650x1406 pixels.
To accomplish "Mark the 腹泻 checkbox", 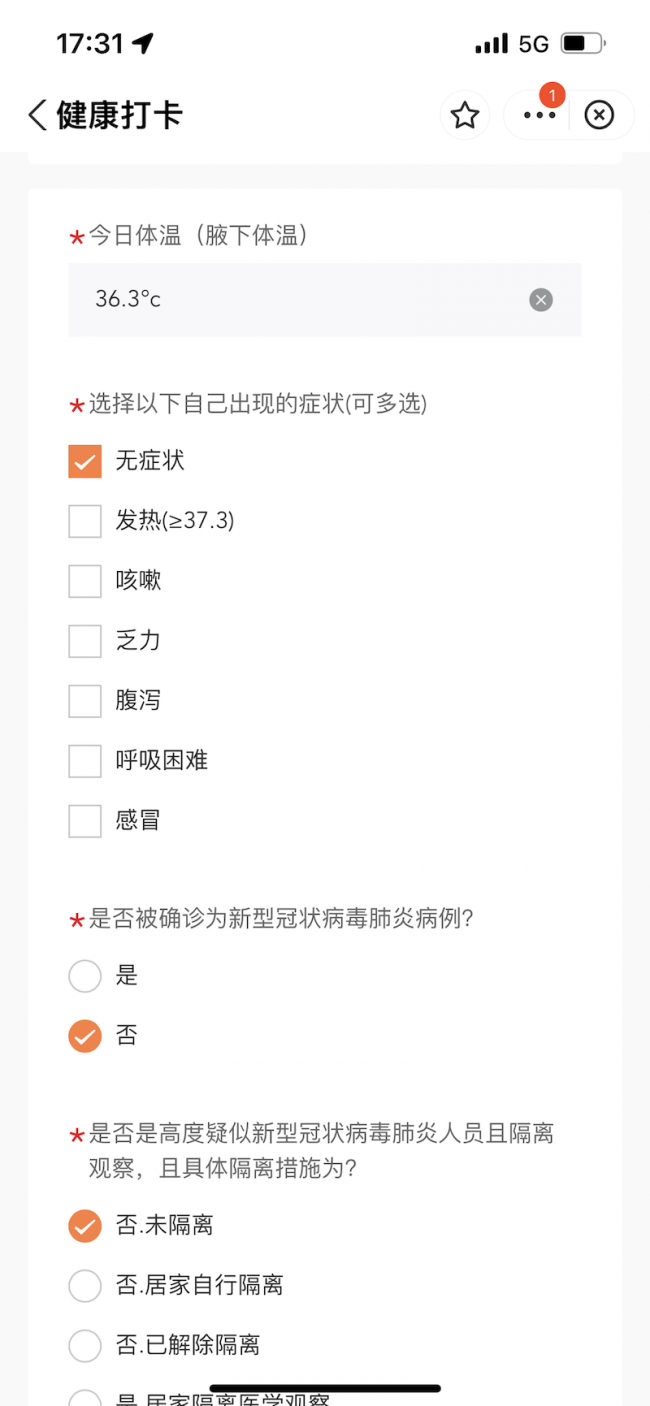I will (85, 701).
